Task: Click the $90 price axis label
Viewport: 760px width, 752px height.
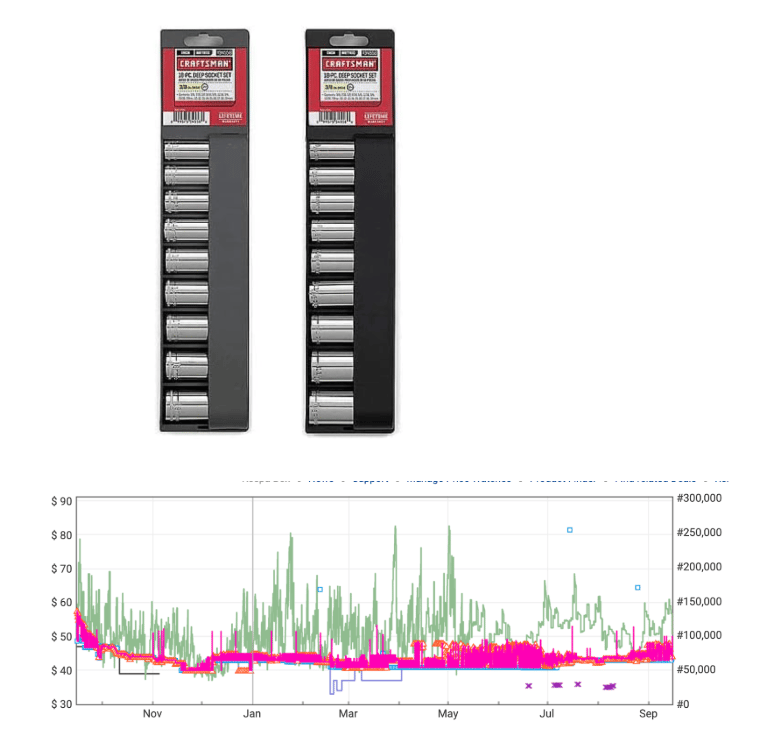Action: tap(62, 501)
